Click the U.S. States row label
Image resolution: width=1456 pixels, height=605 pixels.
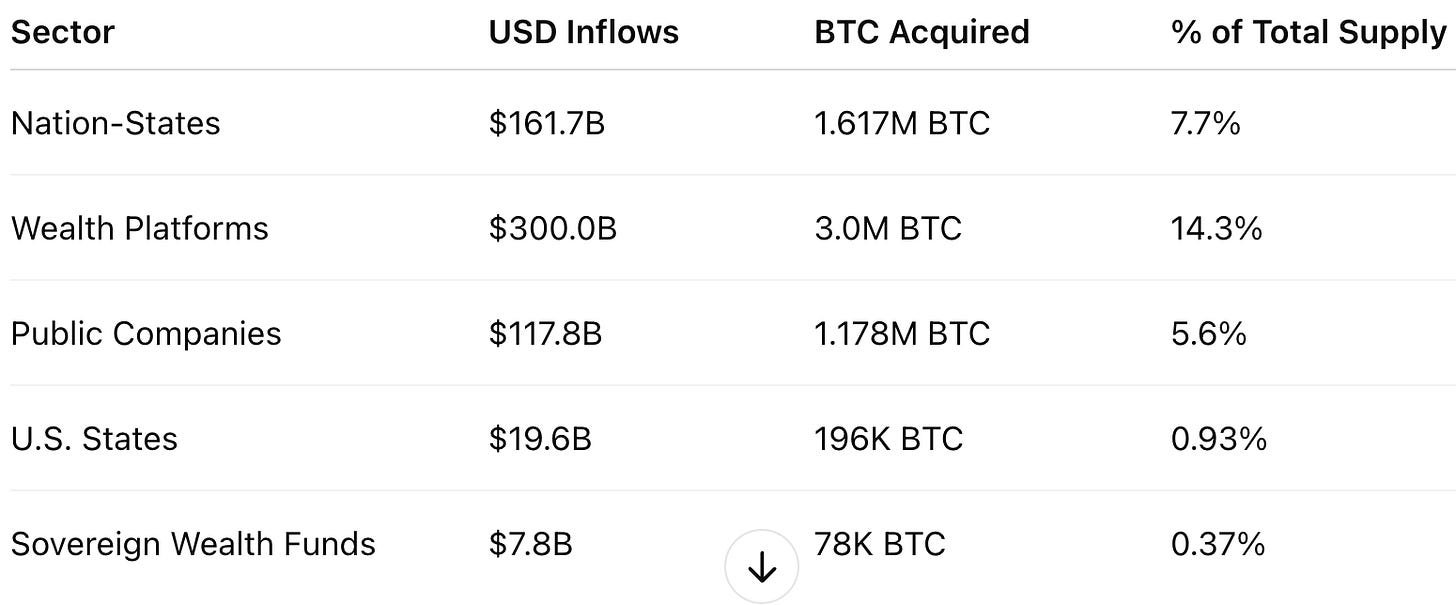pos(94,438)
